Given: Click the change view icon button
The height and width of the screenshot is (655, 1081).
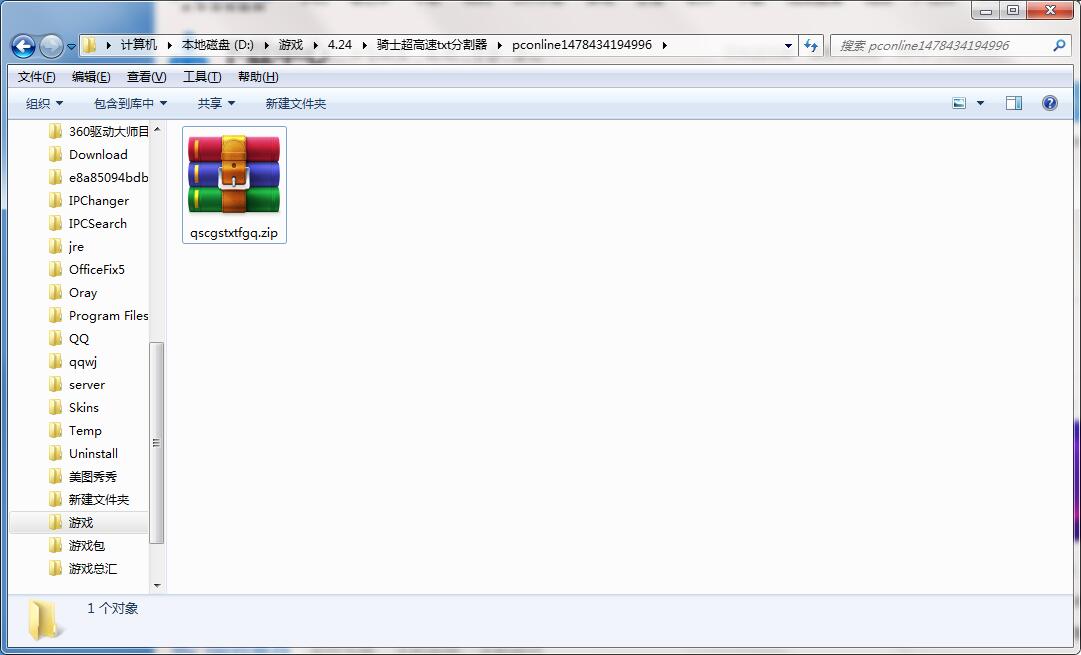Looking at the screenshot, I should [959, 103].
